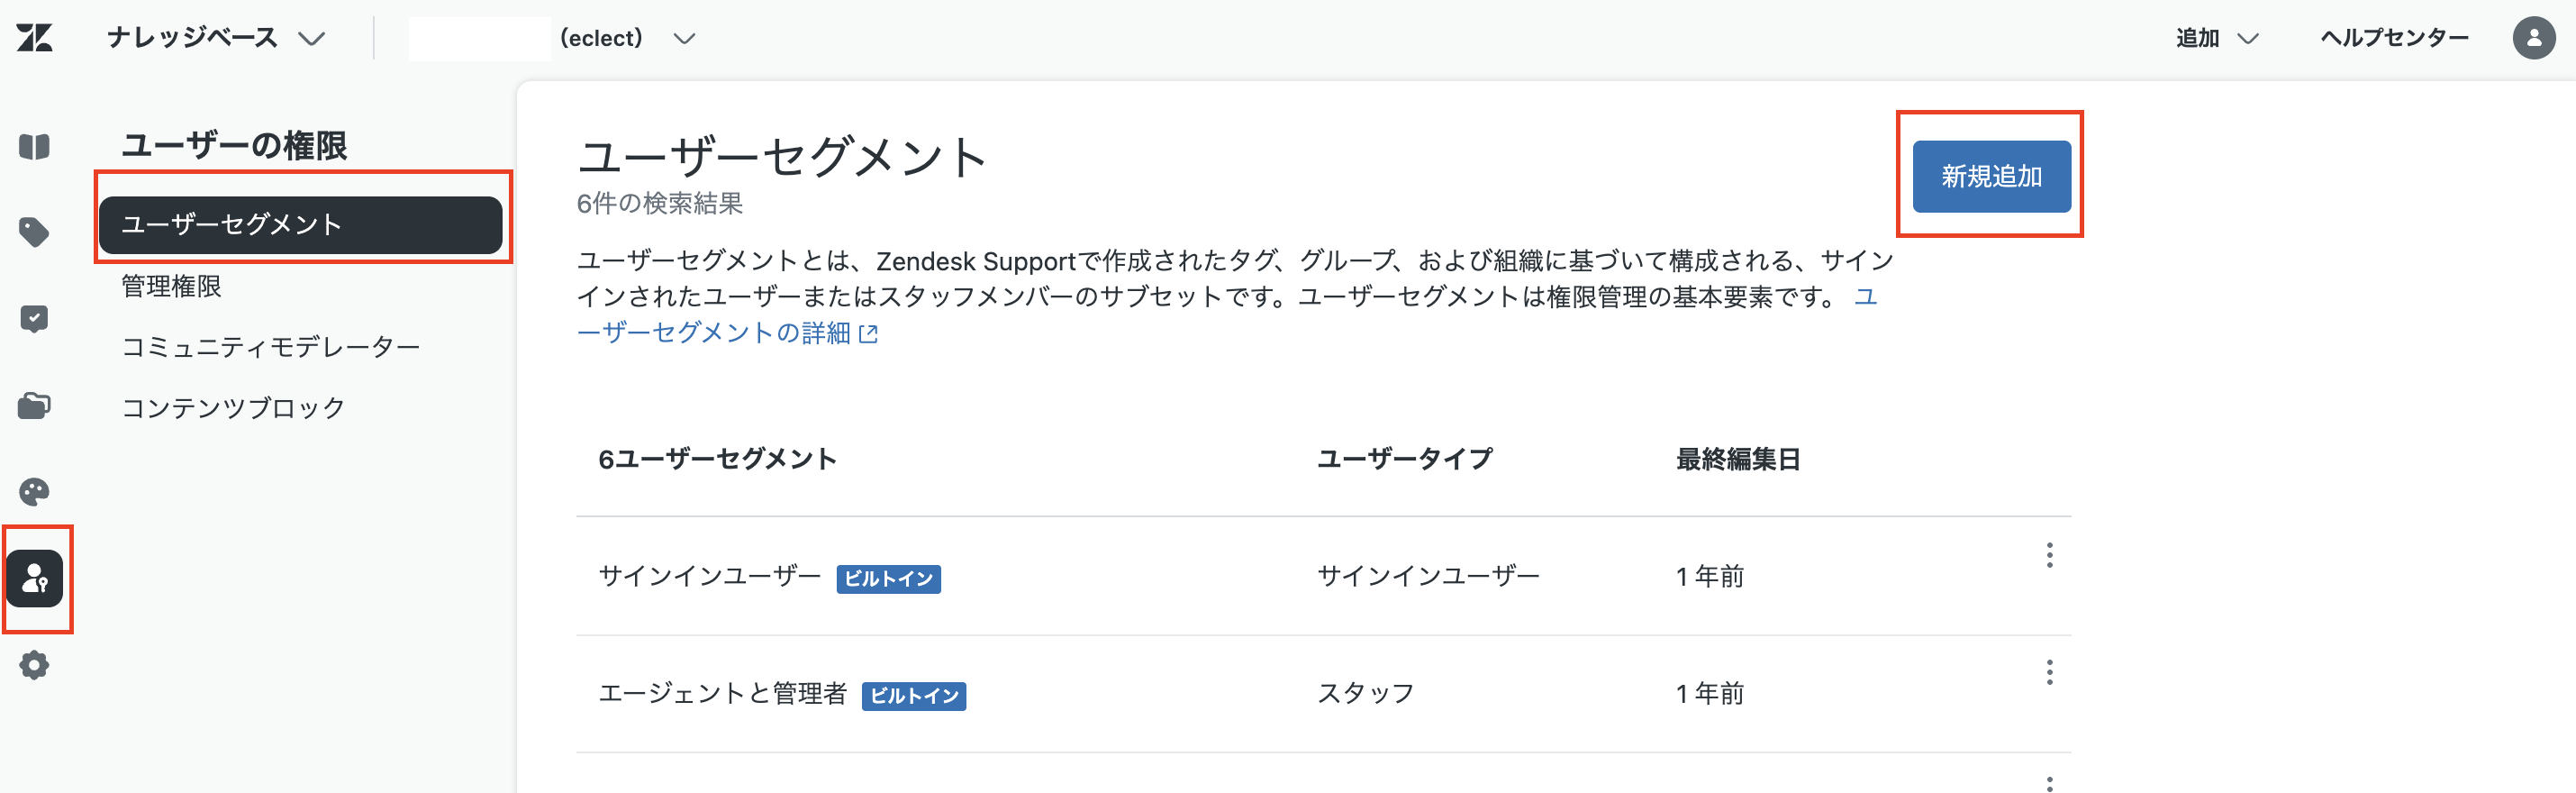The width and height of the screenshot is (2576, 793).
Task: Open the Manage articles book icon
Action: pyautogui.click(x=34, y=147)
